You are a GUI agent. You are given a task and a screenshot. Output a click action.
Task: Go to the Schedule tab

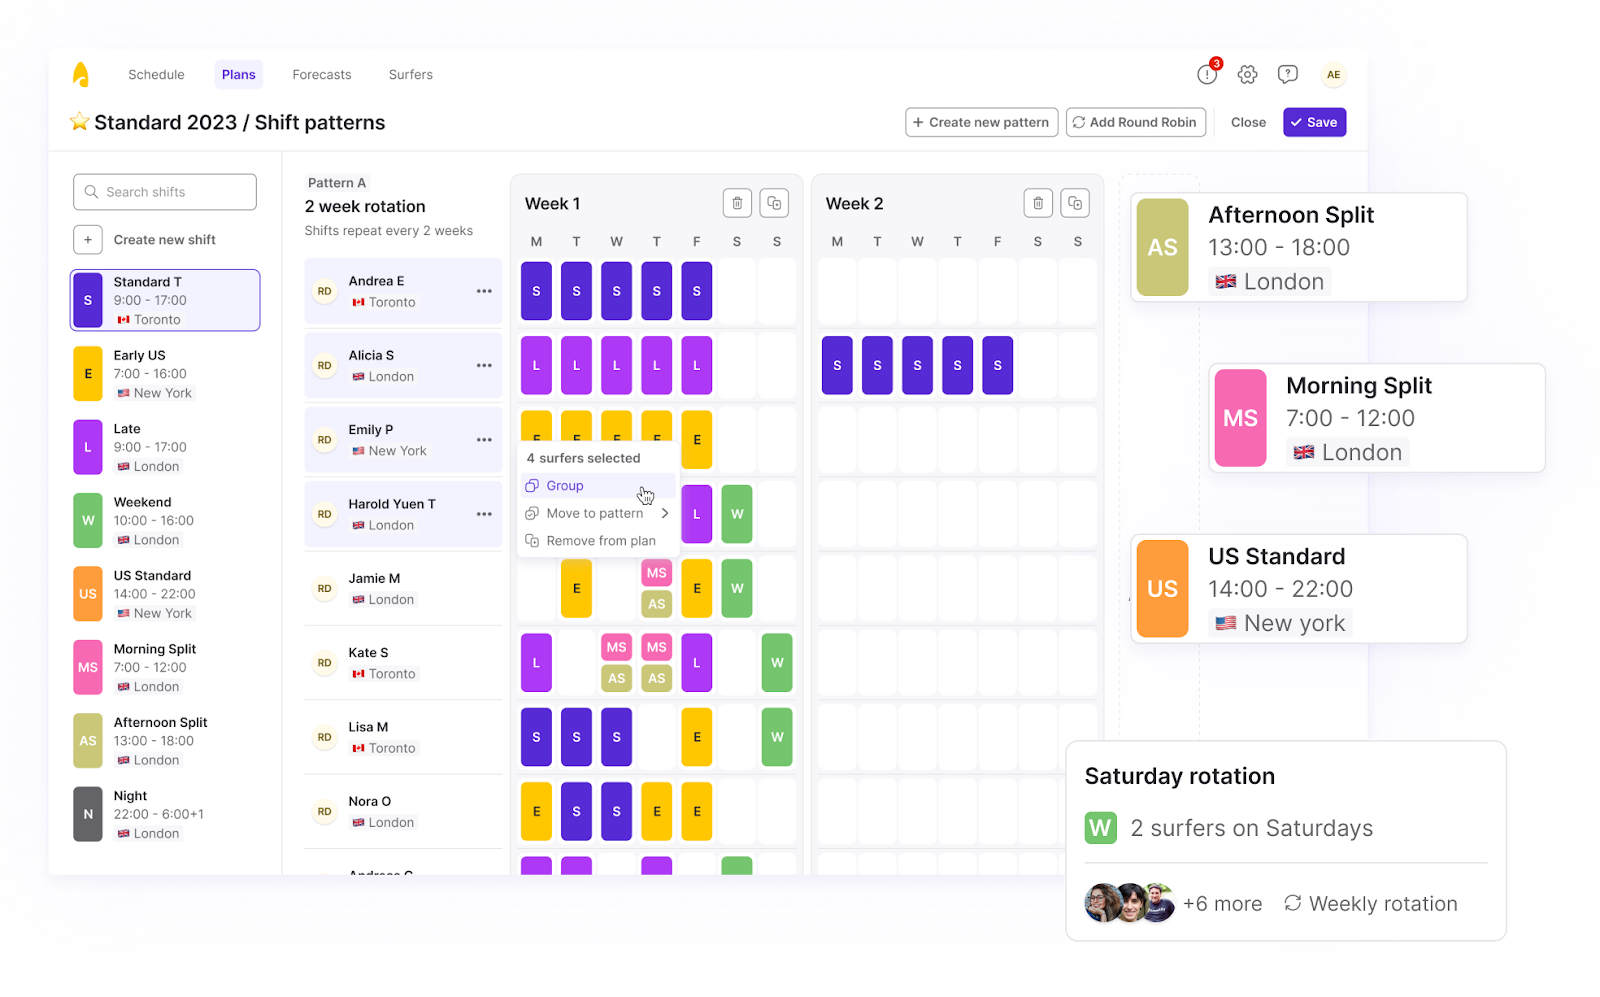156,74
